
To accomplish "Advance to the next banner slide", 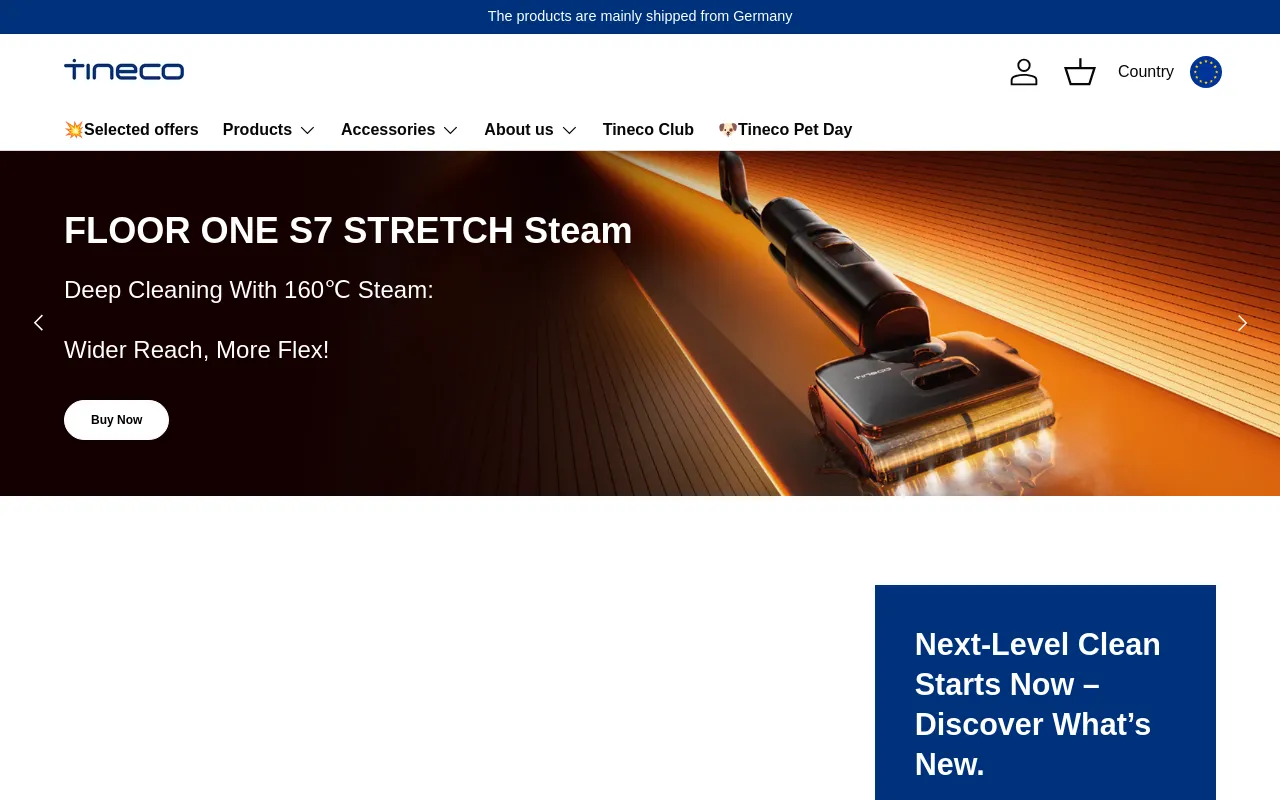I will pos(1242,323).
